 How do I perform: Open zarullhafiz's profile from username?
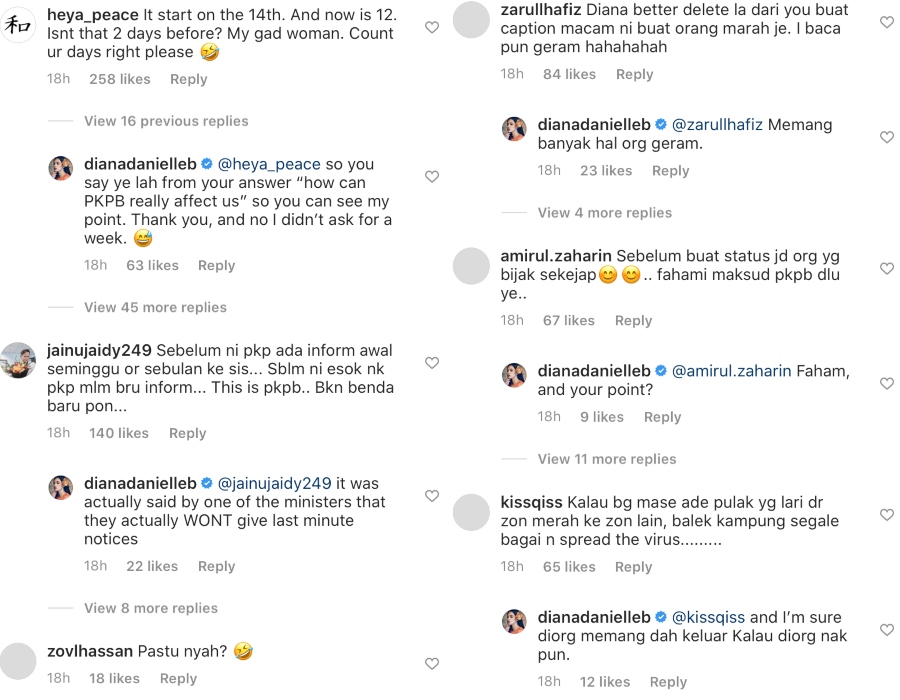coord(540,10)
